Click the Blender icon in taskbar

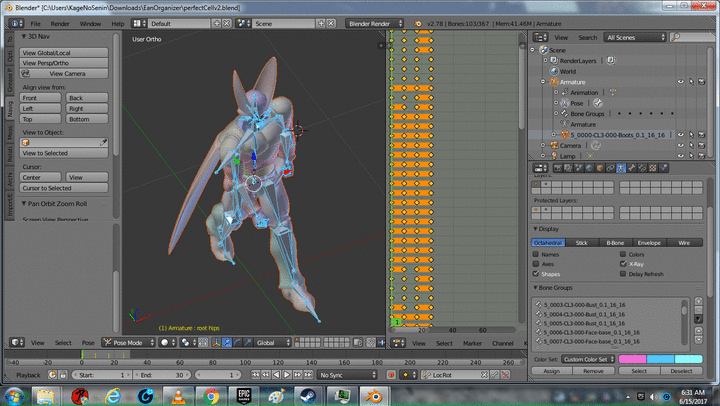[374, 396]
